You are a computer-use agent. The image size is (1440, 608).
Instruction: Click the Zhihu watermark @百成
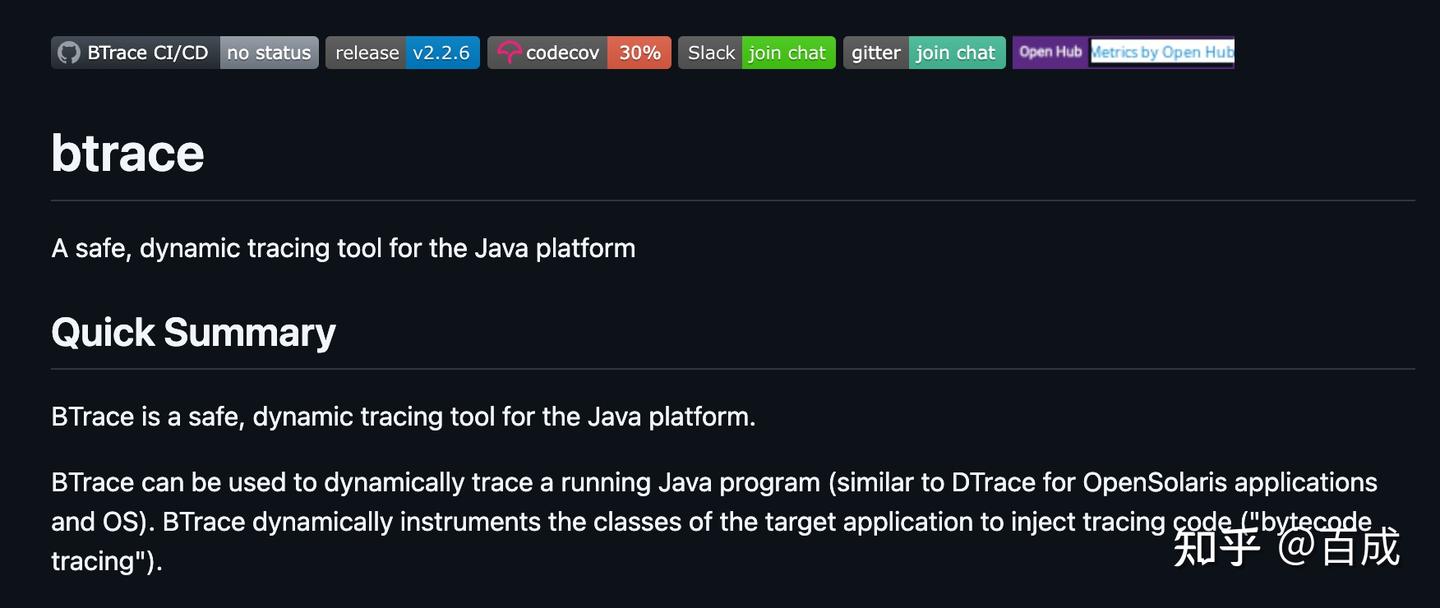pyautogui.click(x=1288, y=546)
